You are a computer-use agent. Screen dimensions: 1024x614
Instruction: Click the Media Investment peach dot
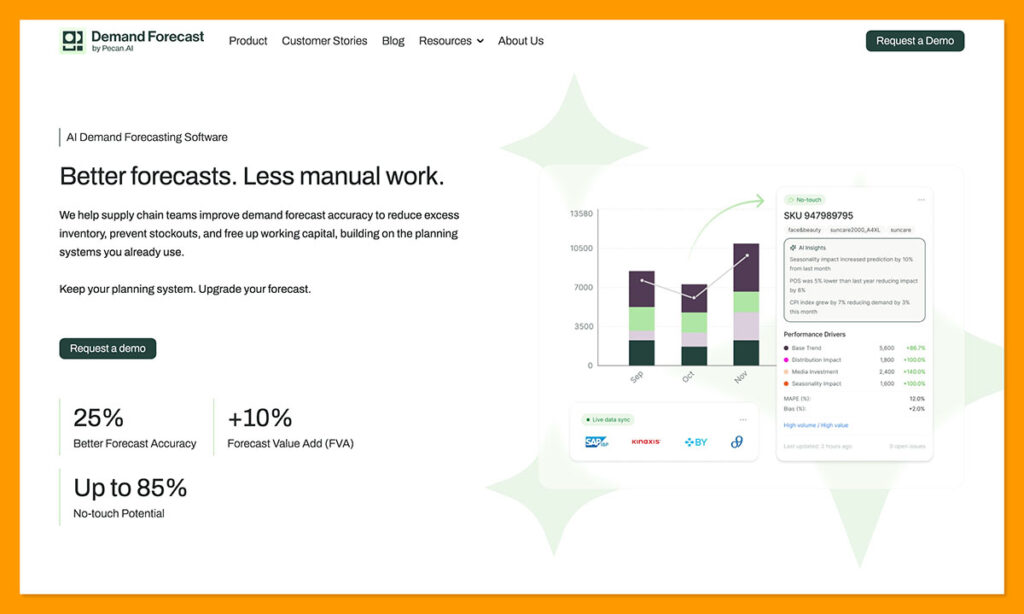click(786, 372)
